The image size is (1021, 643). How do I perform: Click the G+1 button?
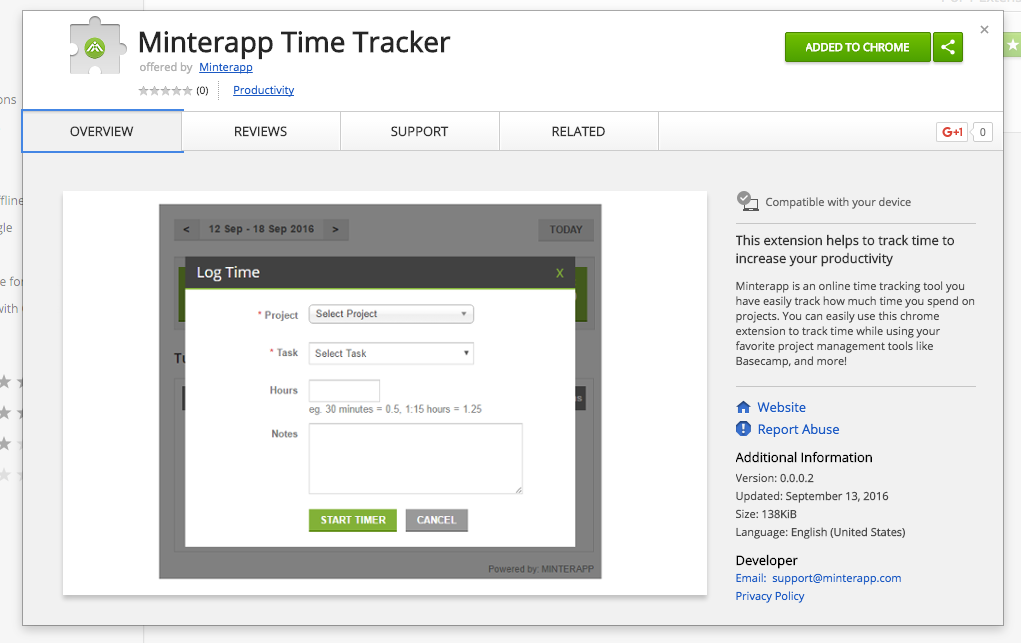[x=952, y=132]
